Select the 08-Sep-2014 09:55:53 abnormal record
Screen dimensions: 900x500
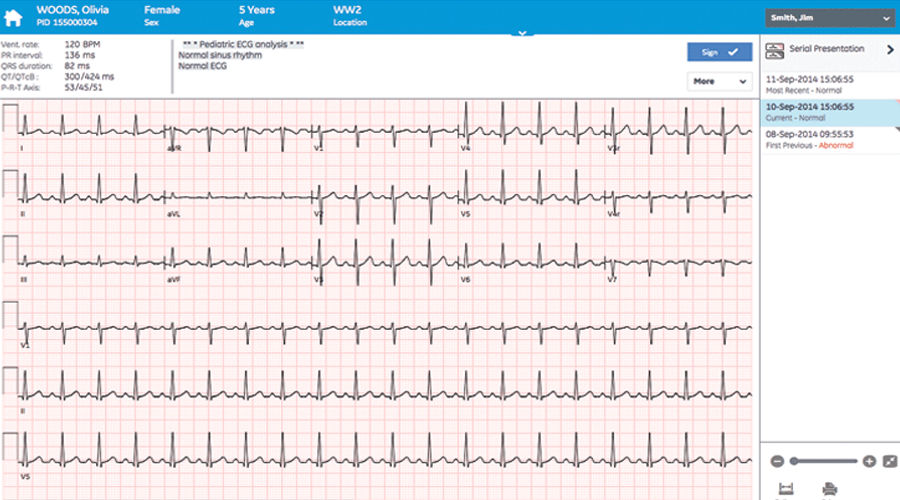[829, 139]
